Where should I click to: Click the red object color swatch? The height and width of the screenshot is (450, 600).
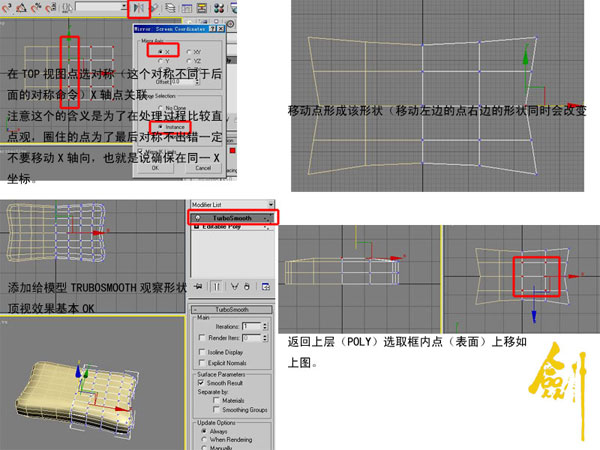(232, 151)
